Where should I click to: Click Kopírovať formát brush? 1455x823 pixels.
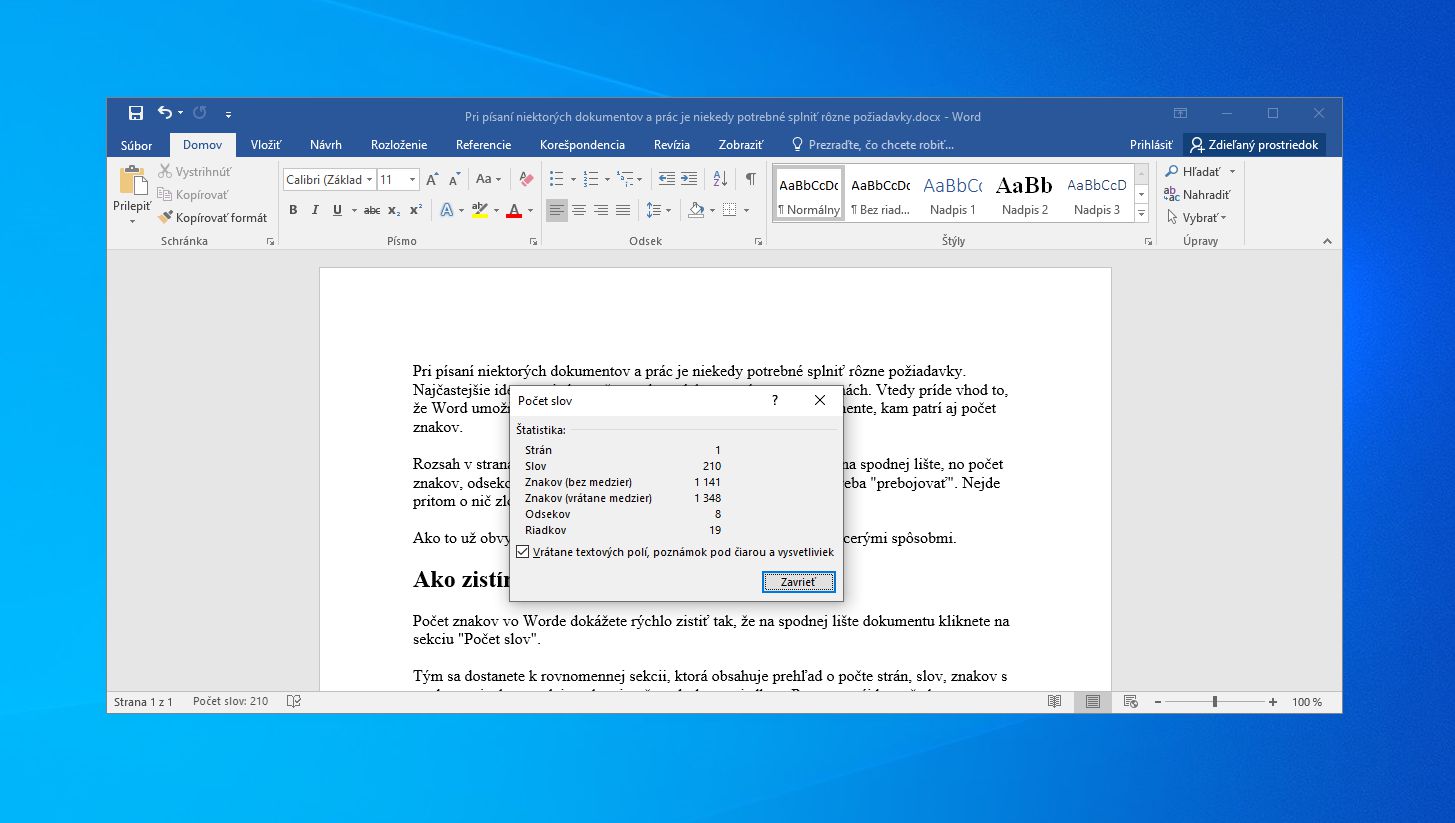[x=213, y=217]
